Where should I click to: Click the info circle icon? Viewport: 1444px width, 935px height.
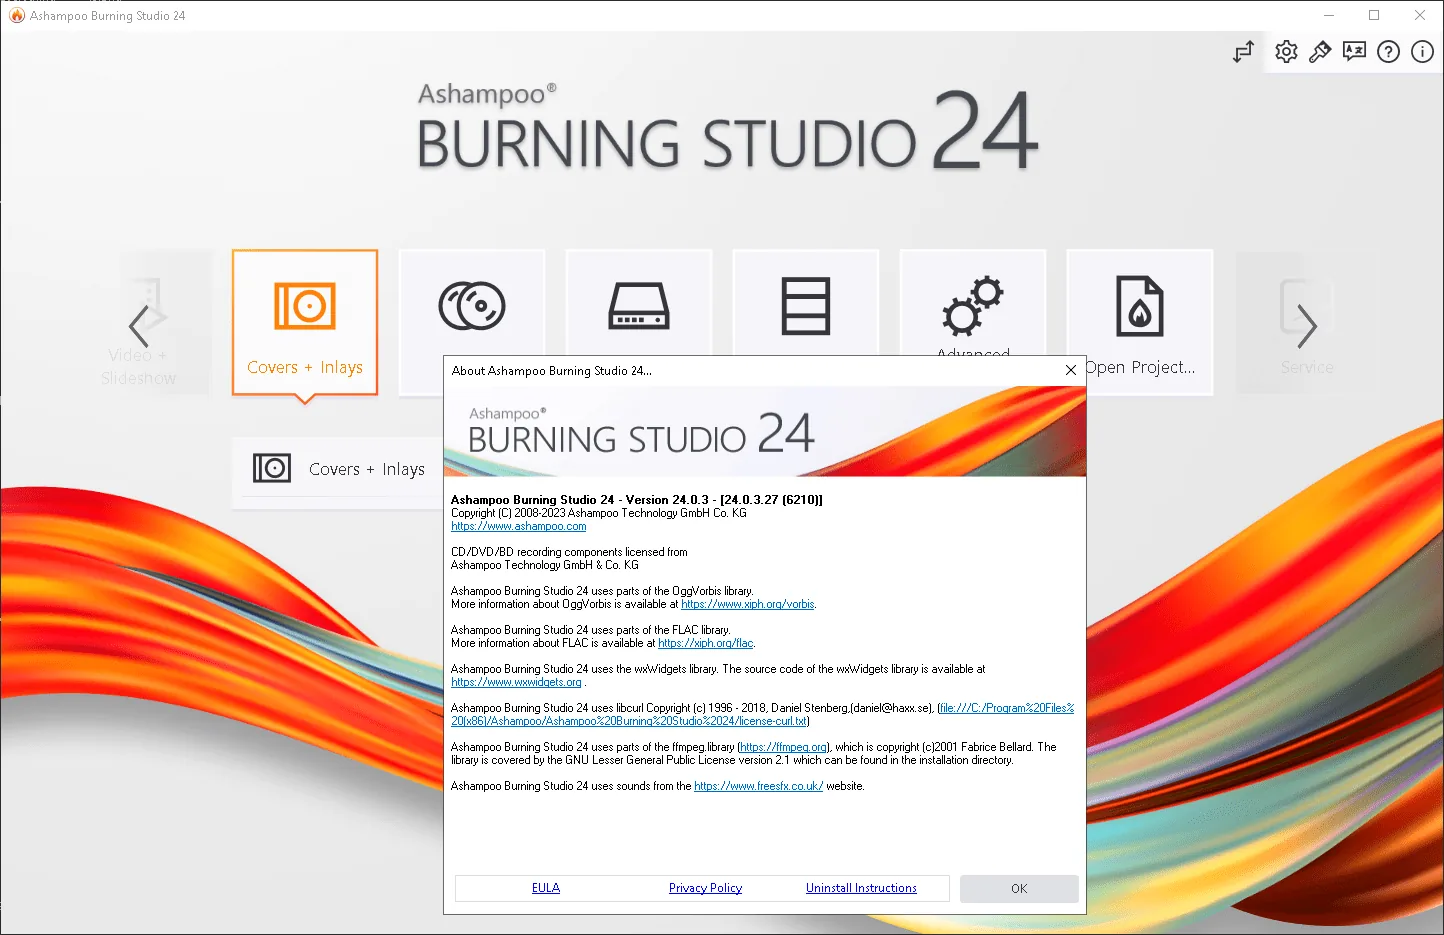tap(1422, 52)
